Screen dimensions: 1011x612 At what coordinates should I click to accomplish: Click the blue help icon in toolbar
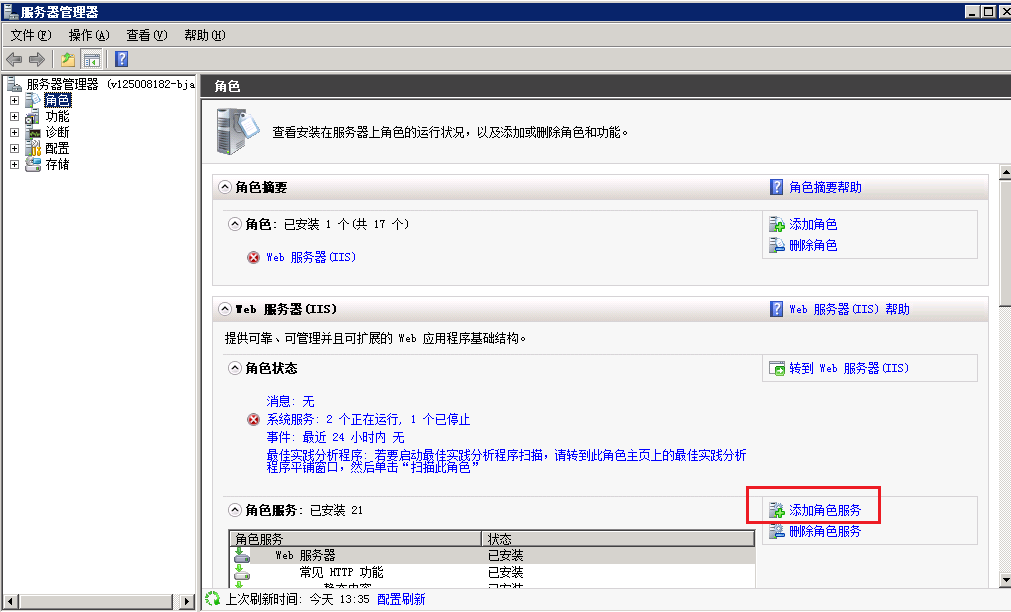[x=121, y=60]
